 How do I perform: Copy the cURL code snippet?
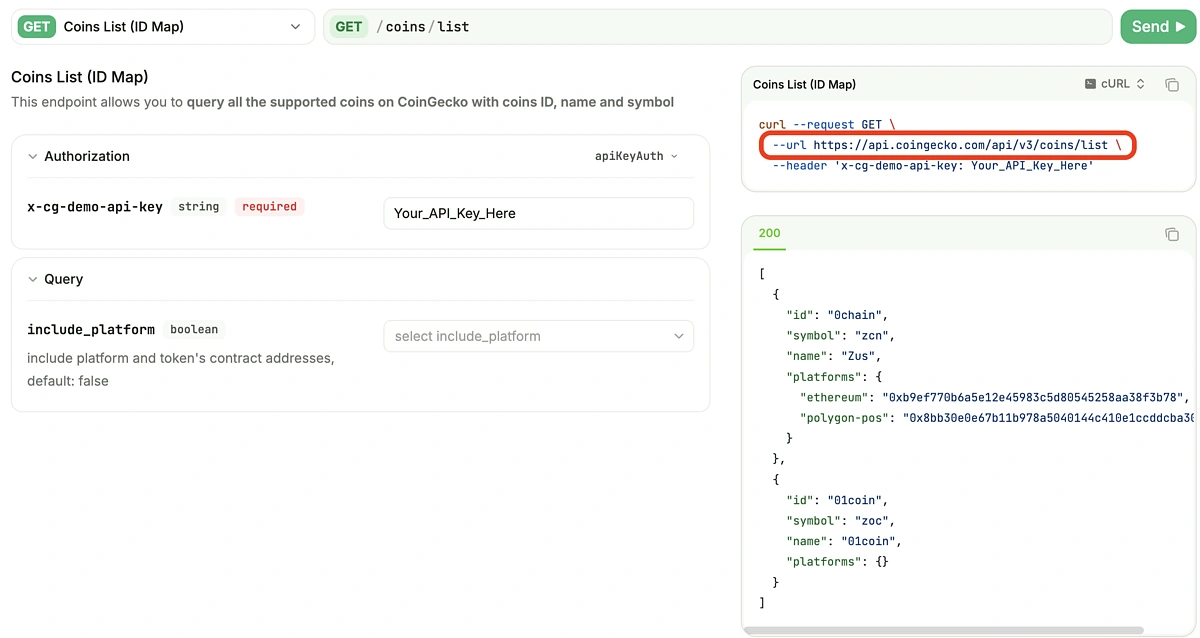click(1172, 84)
